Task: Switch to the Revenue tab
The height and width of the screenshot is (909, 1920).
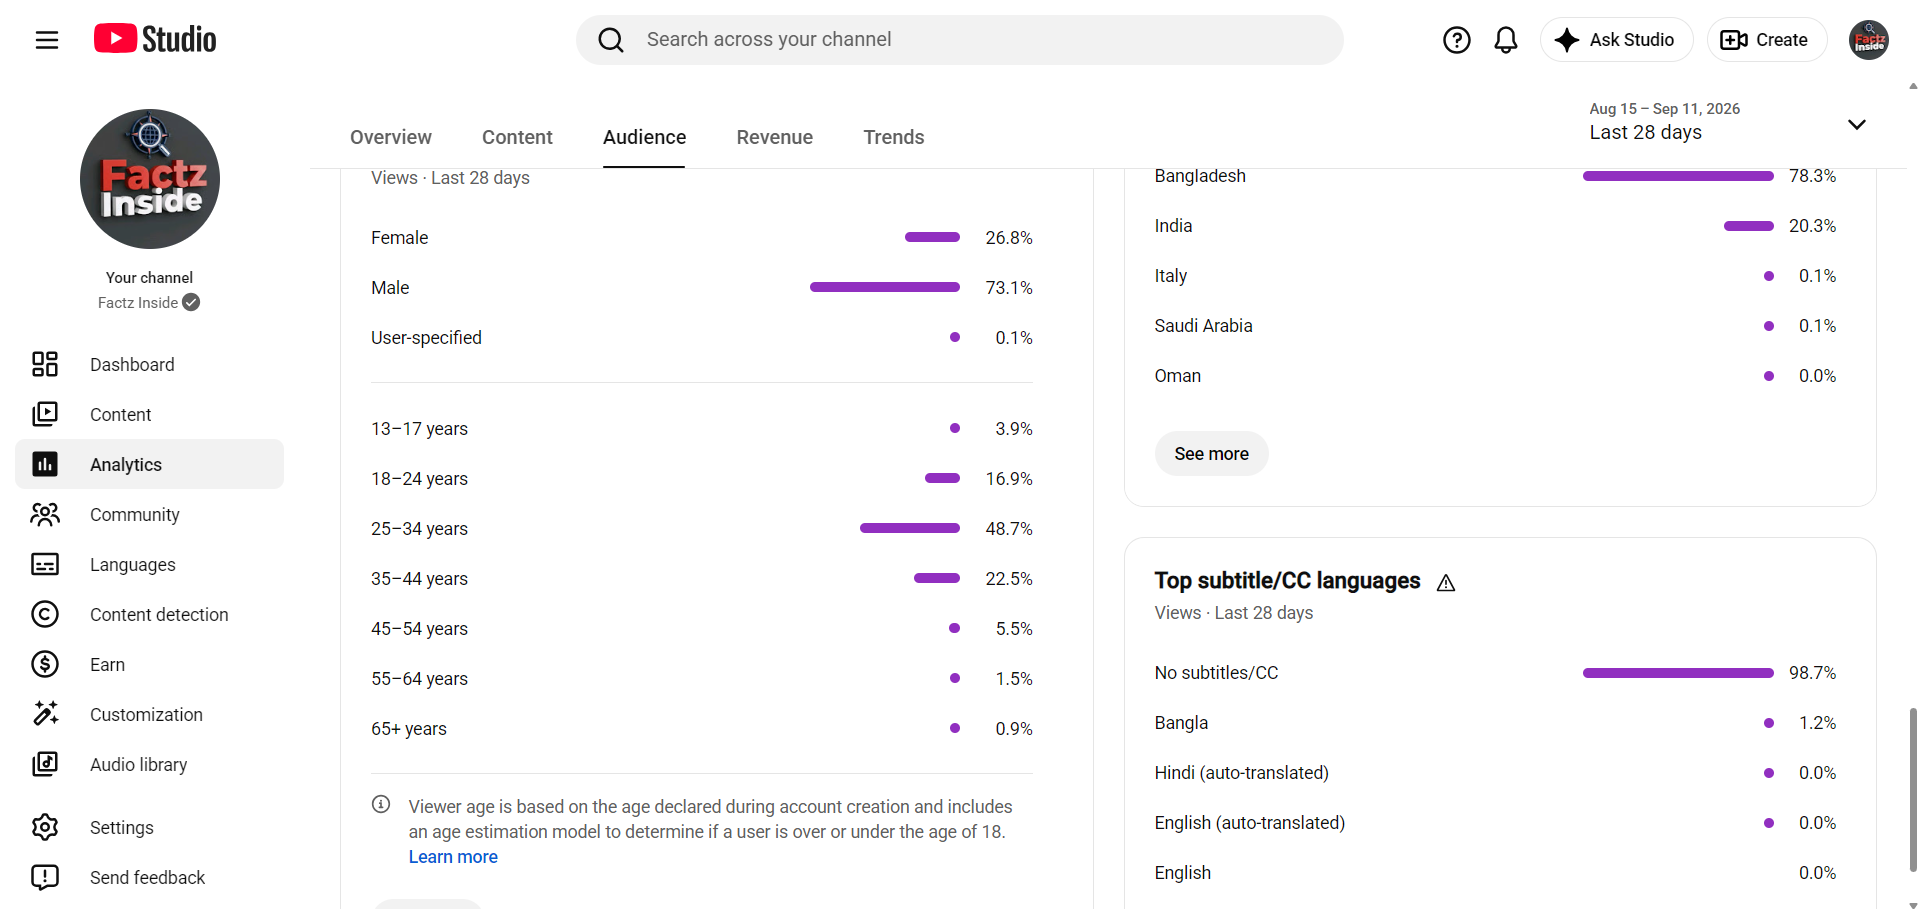Action: [775, 137]
